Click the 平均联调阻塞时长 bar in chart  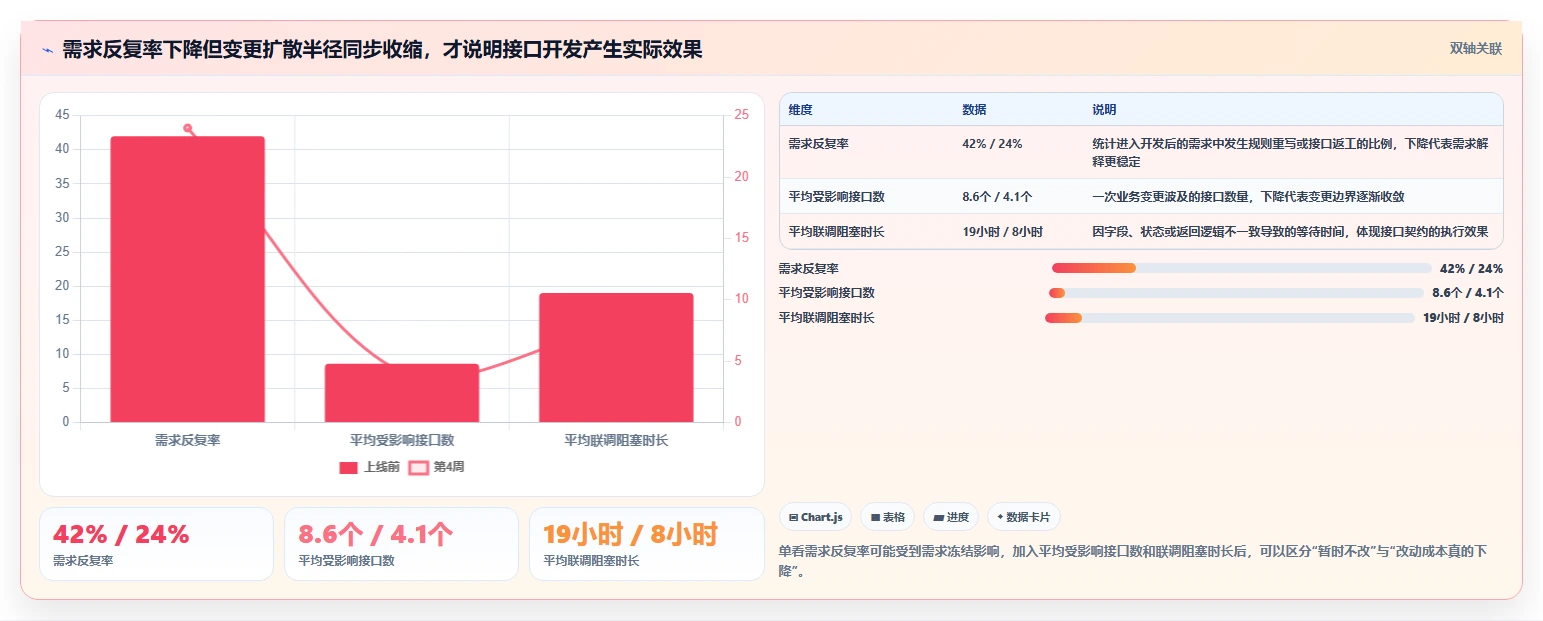pyautogui.click(x=616, y=357)
